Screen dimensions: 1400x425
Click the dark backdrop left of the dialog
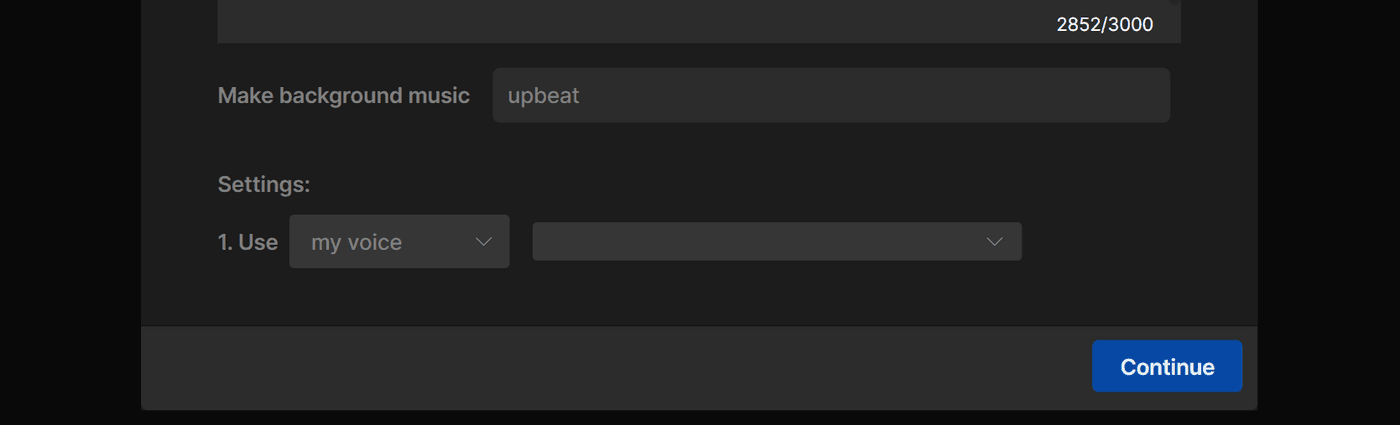click(70, 200)
